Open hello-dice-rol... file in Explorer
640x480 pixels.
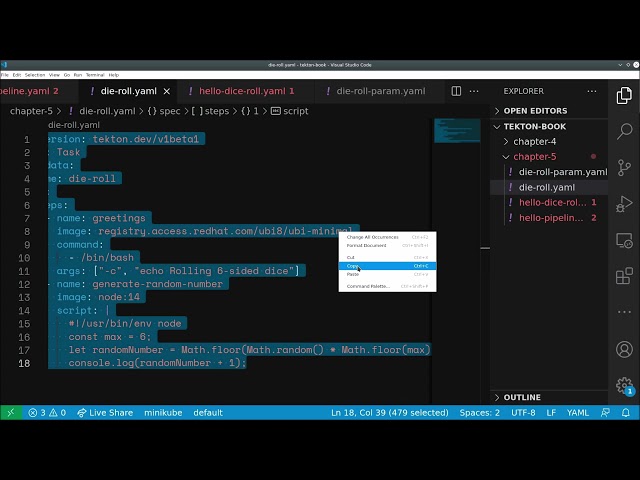click(x=549, y=202)
